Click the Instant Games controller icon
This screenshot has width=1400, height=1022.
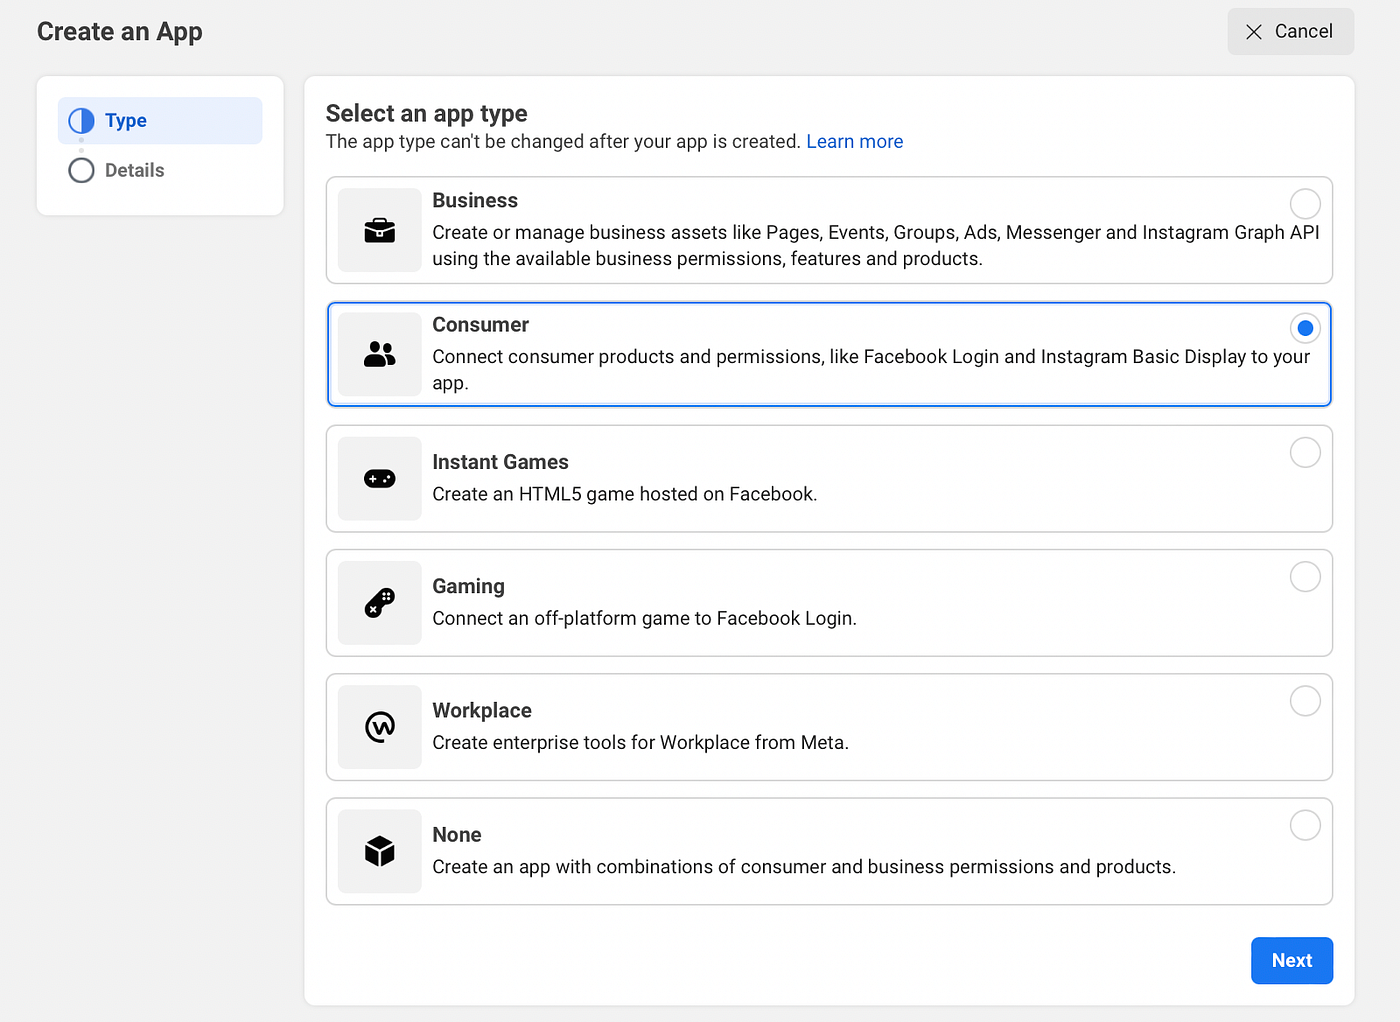point(380,479)
